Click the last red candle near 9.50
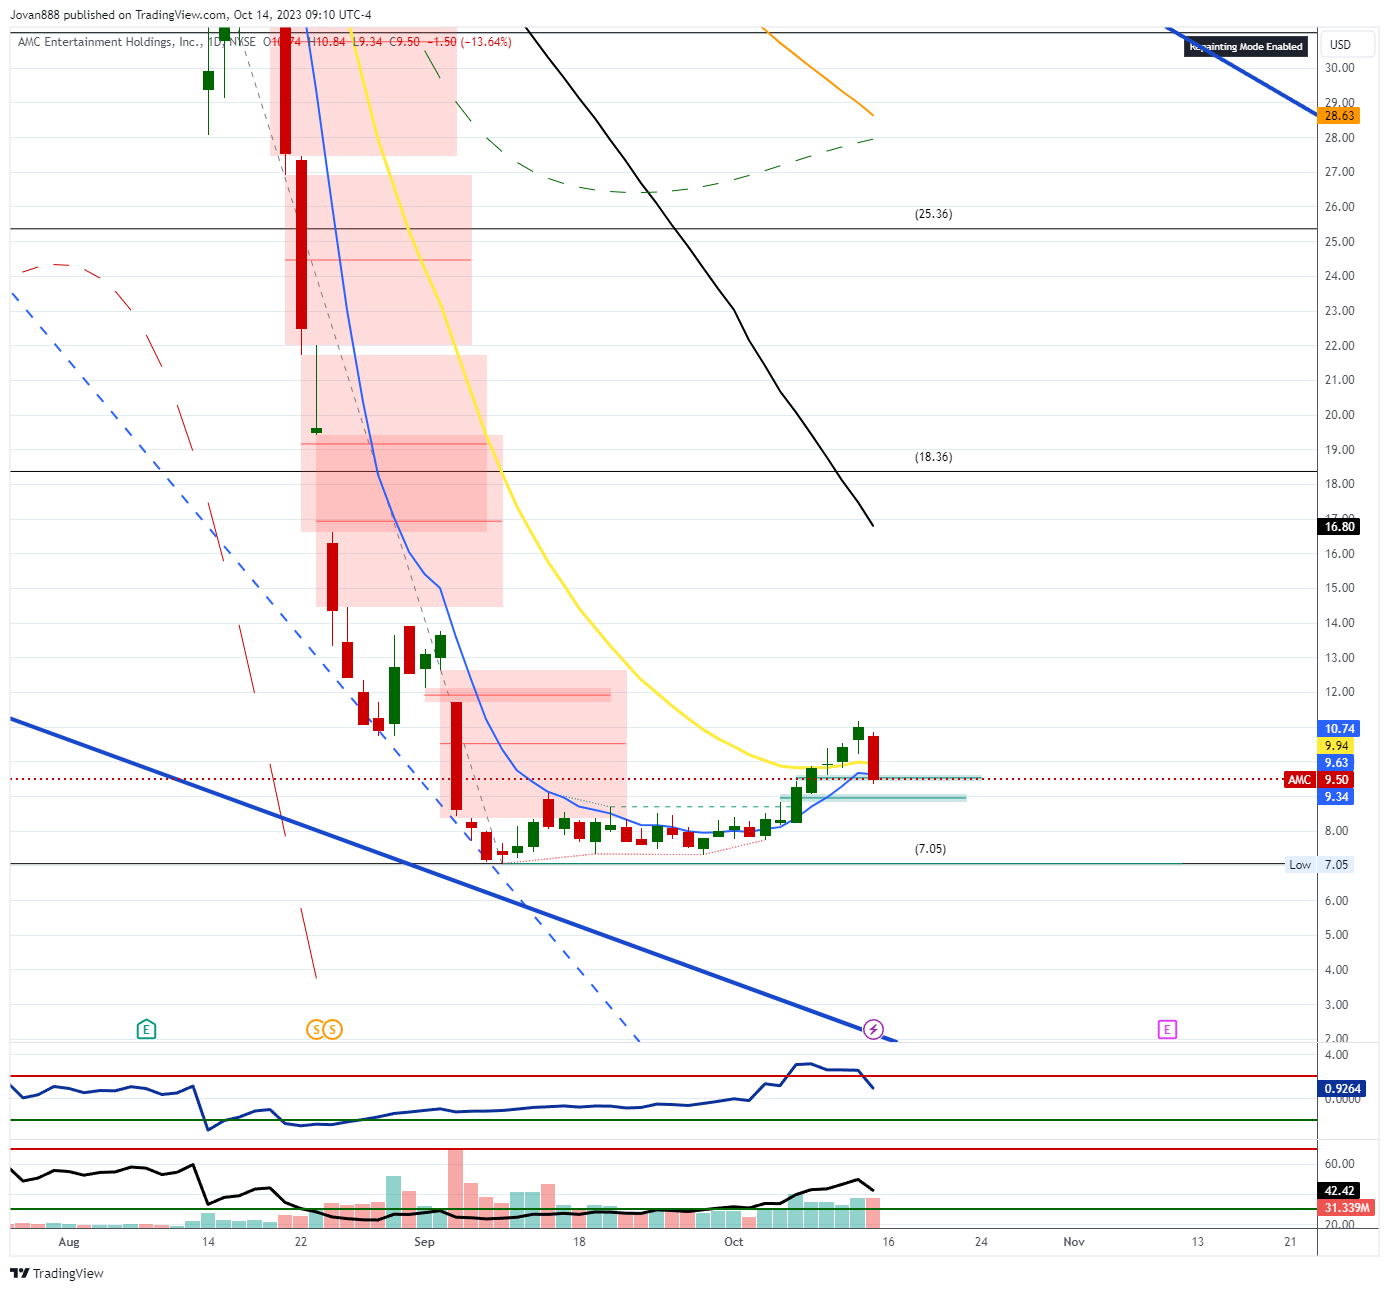 873,757
